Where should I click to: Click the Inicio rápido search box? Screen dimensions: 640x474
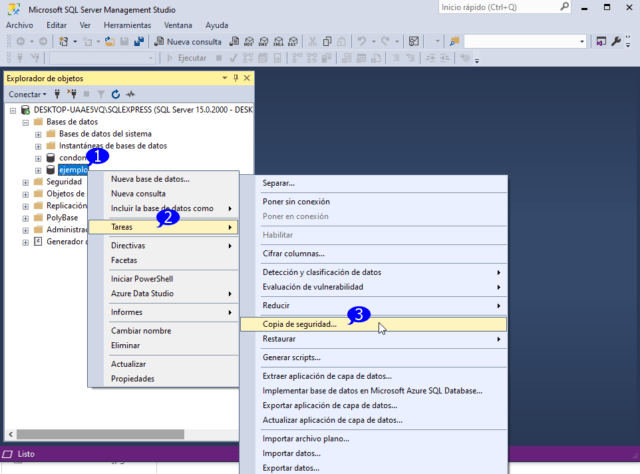tap(500, 7)
